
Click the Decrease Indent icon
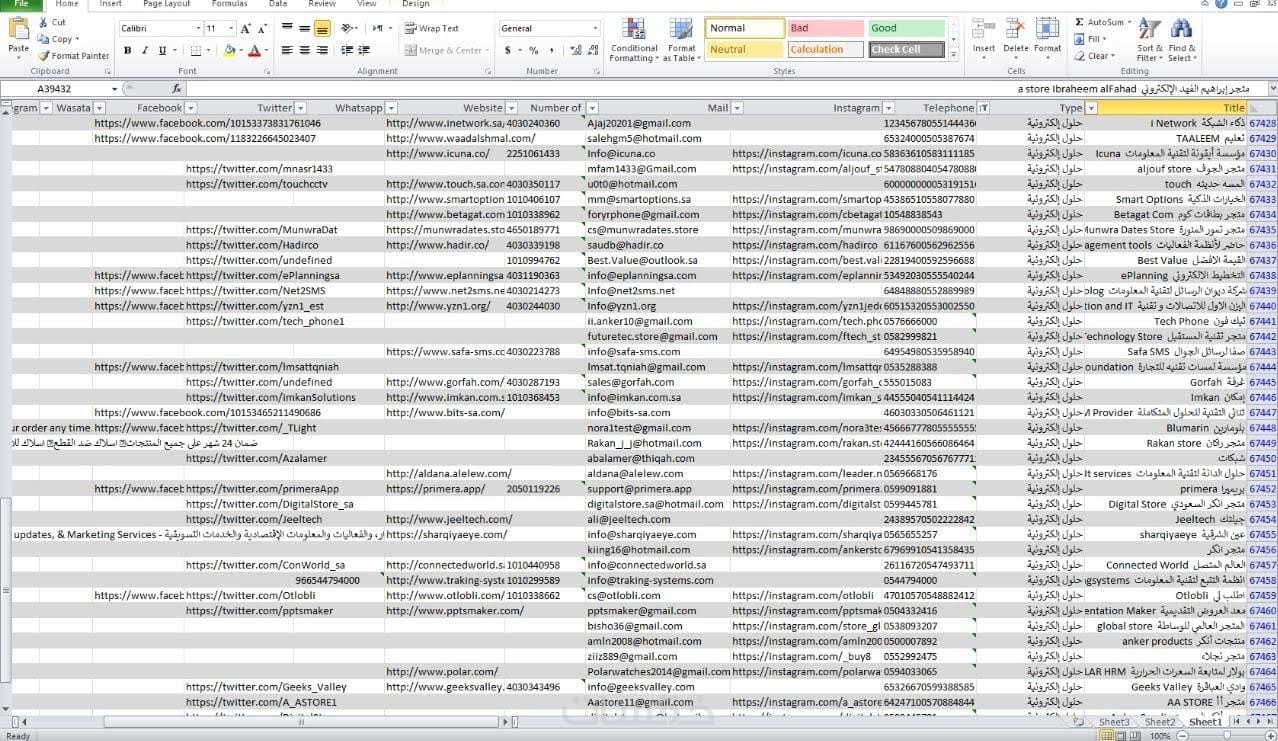coord(349,50)
